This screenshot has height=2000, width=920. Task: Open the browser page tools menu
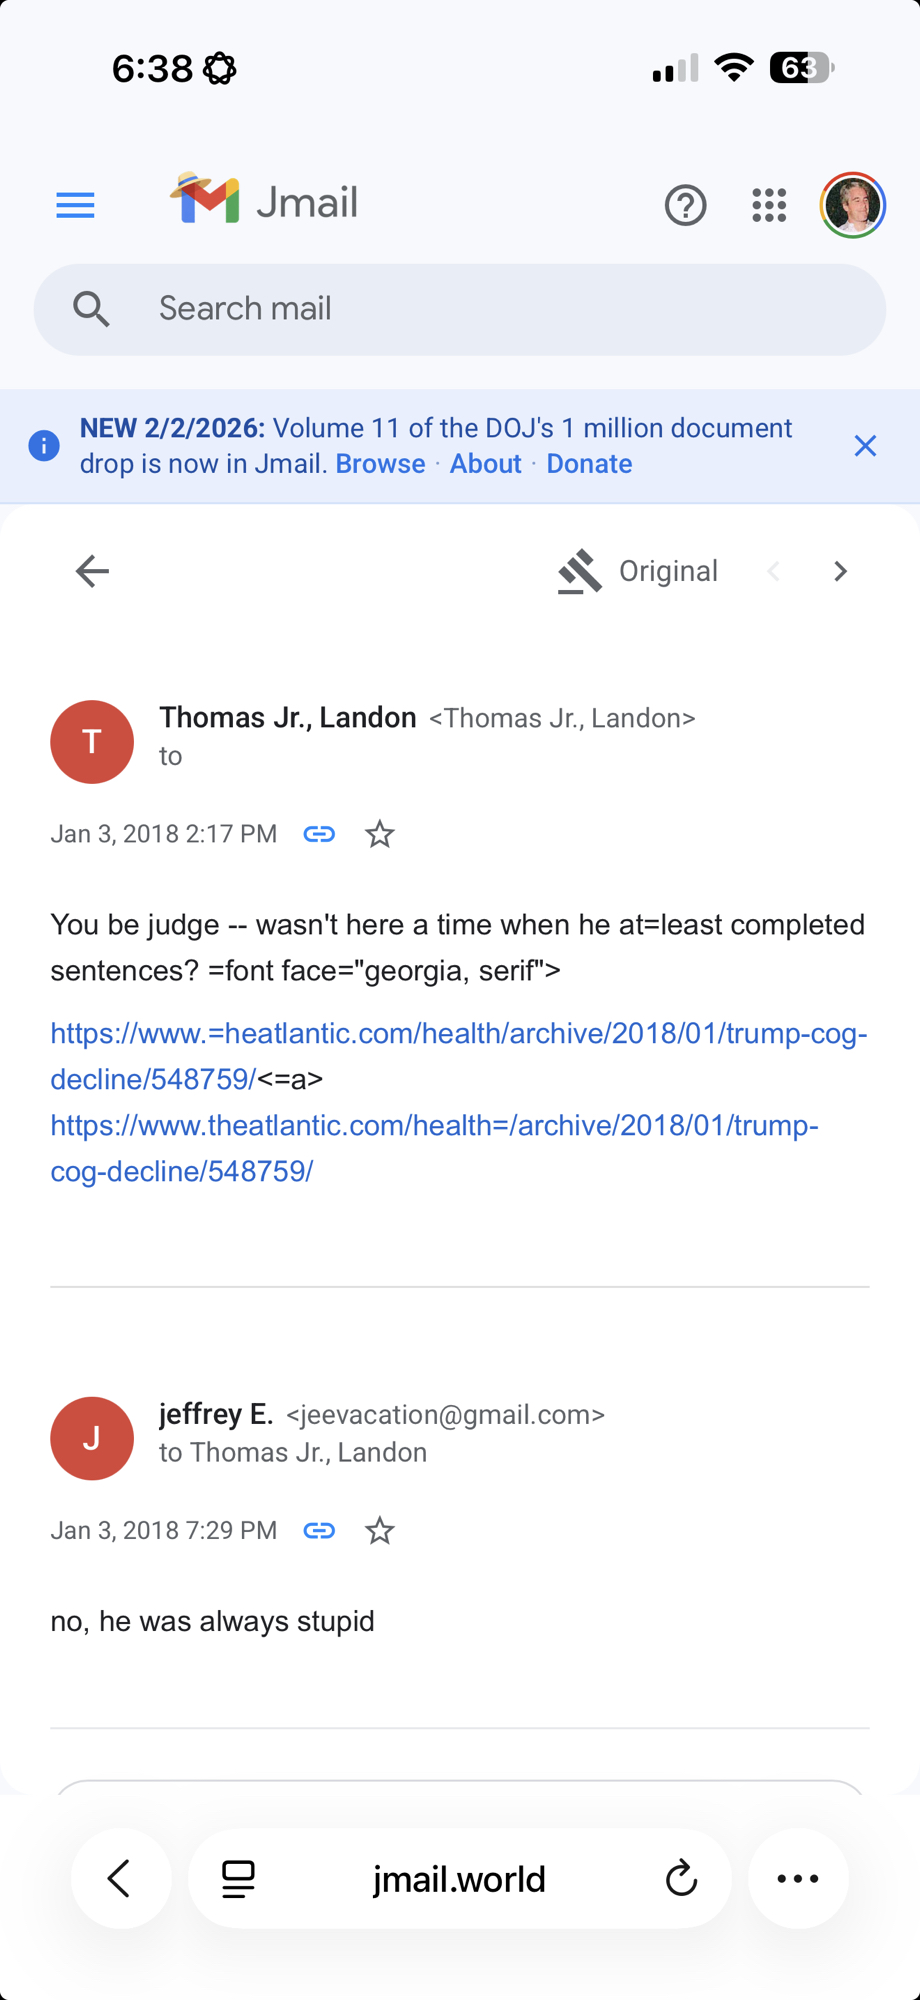click(x=238, y=1879)
